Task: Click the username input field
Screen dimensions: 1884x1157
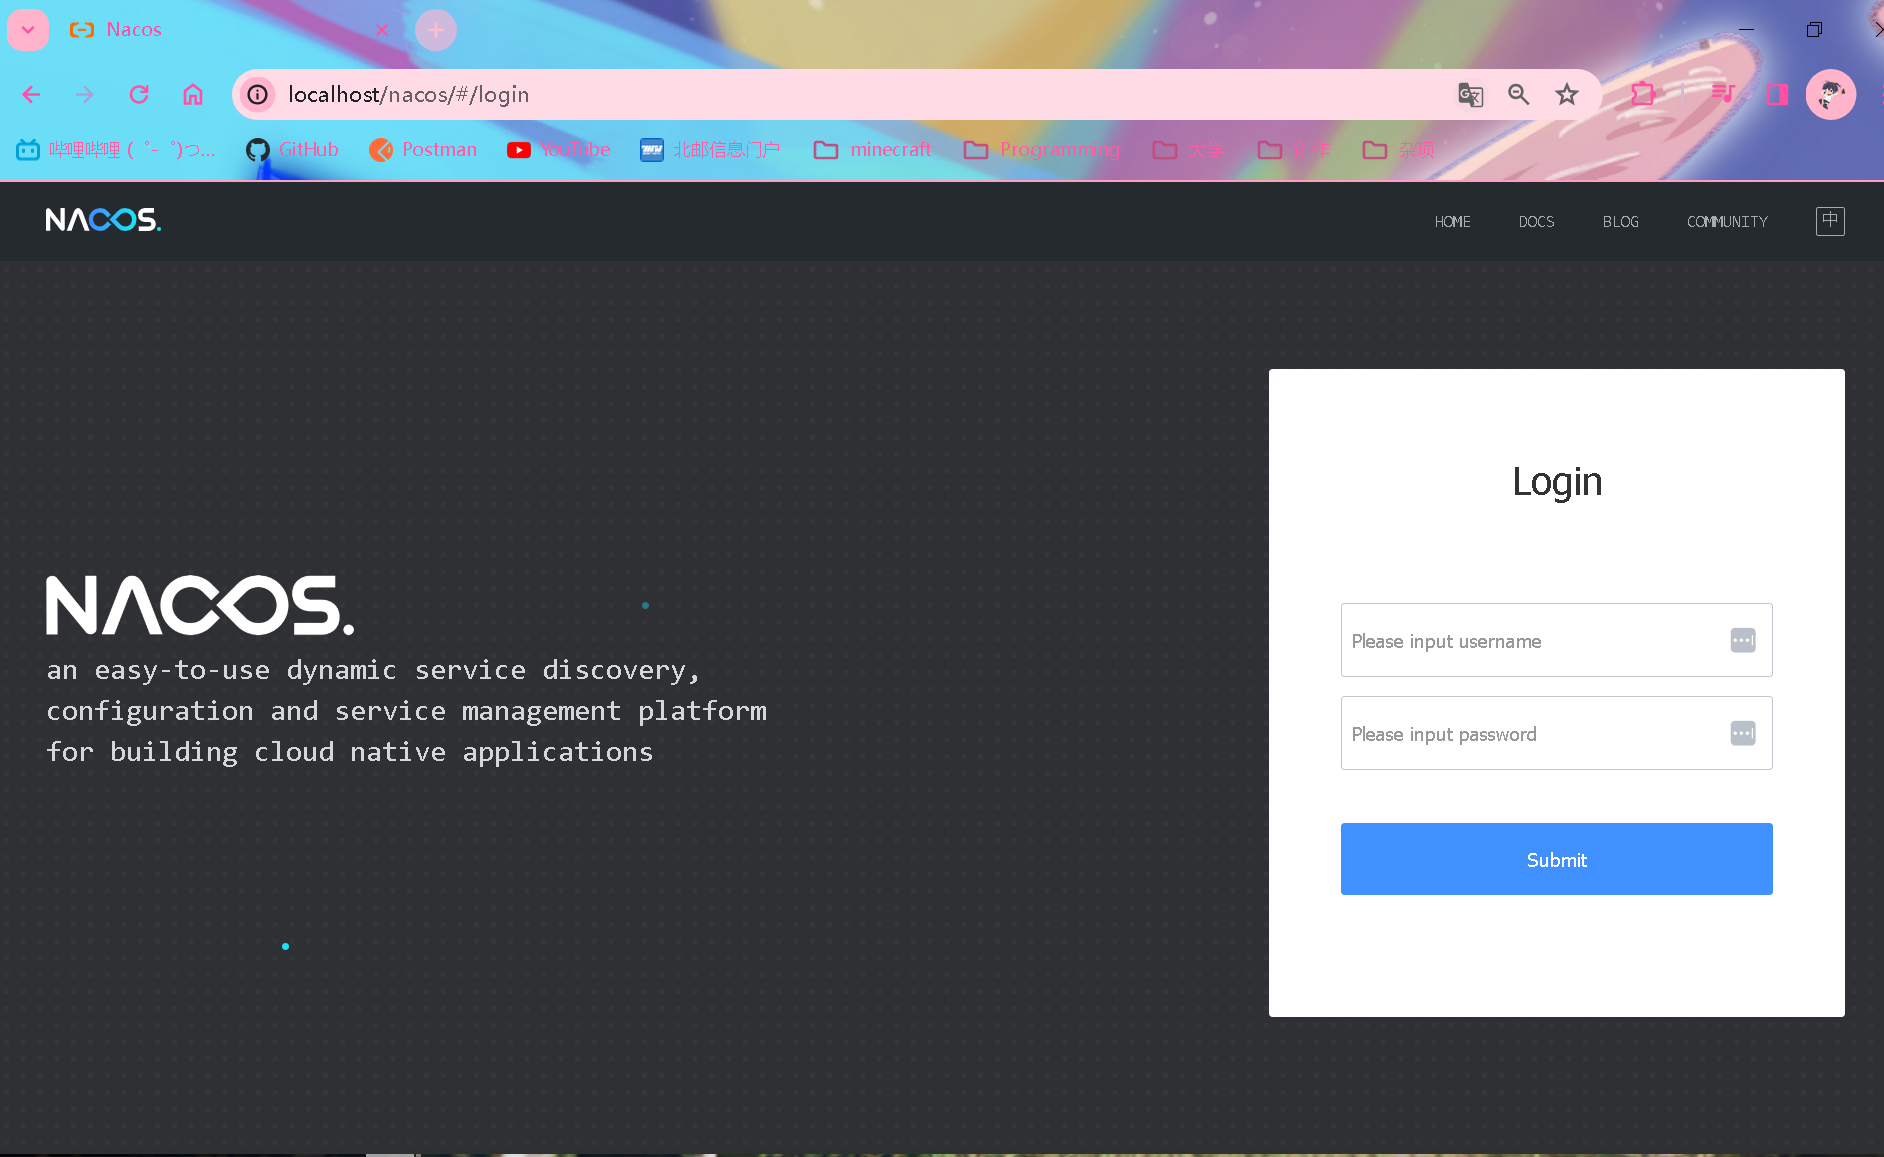Action: [1556, 640]
